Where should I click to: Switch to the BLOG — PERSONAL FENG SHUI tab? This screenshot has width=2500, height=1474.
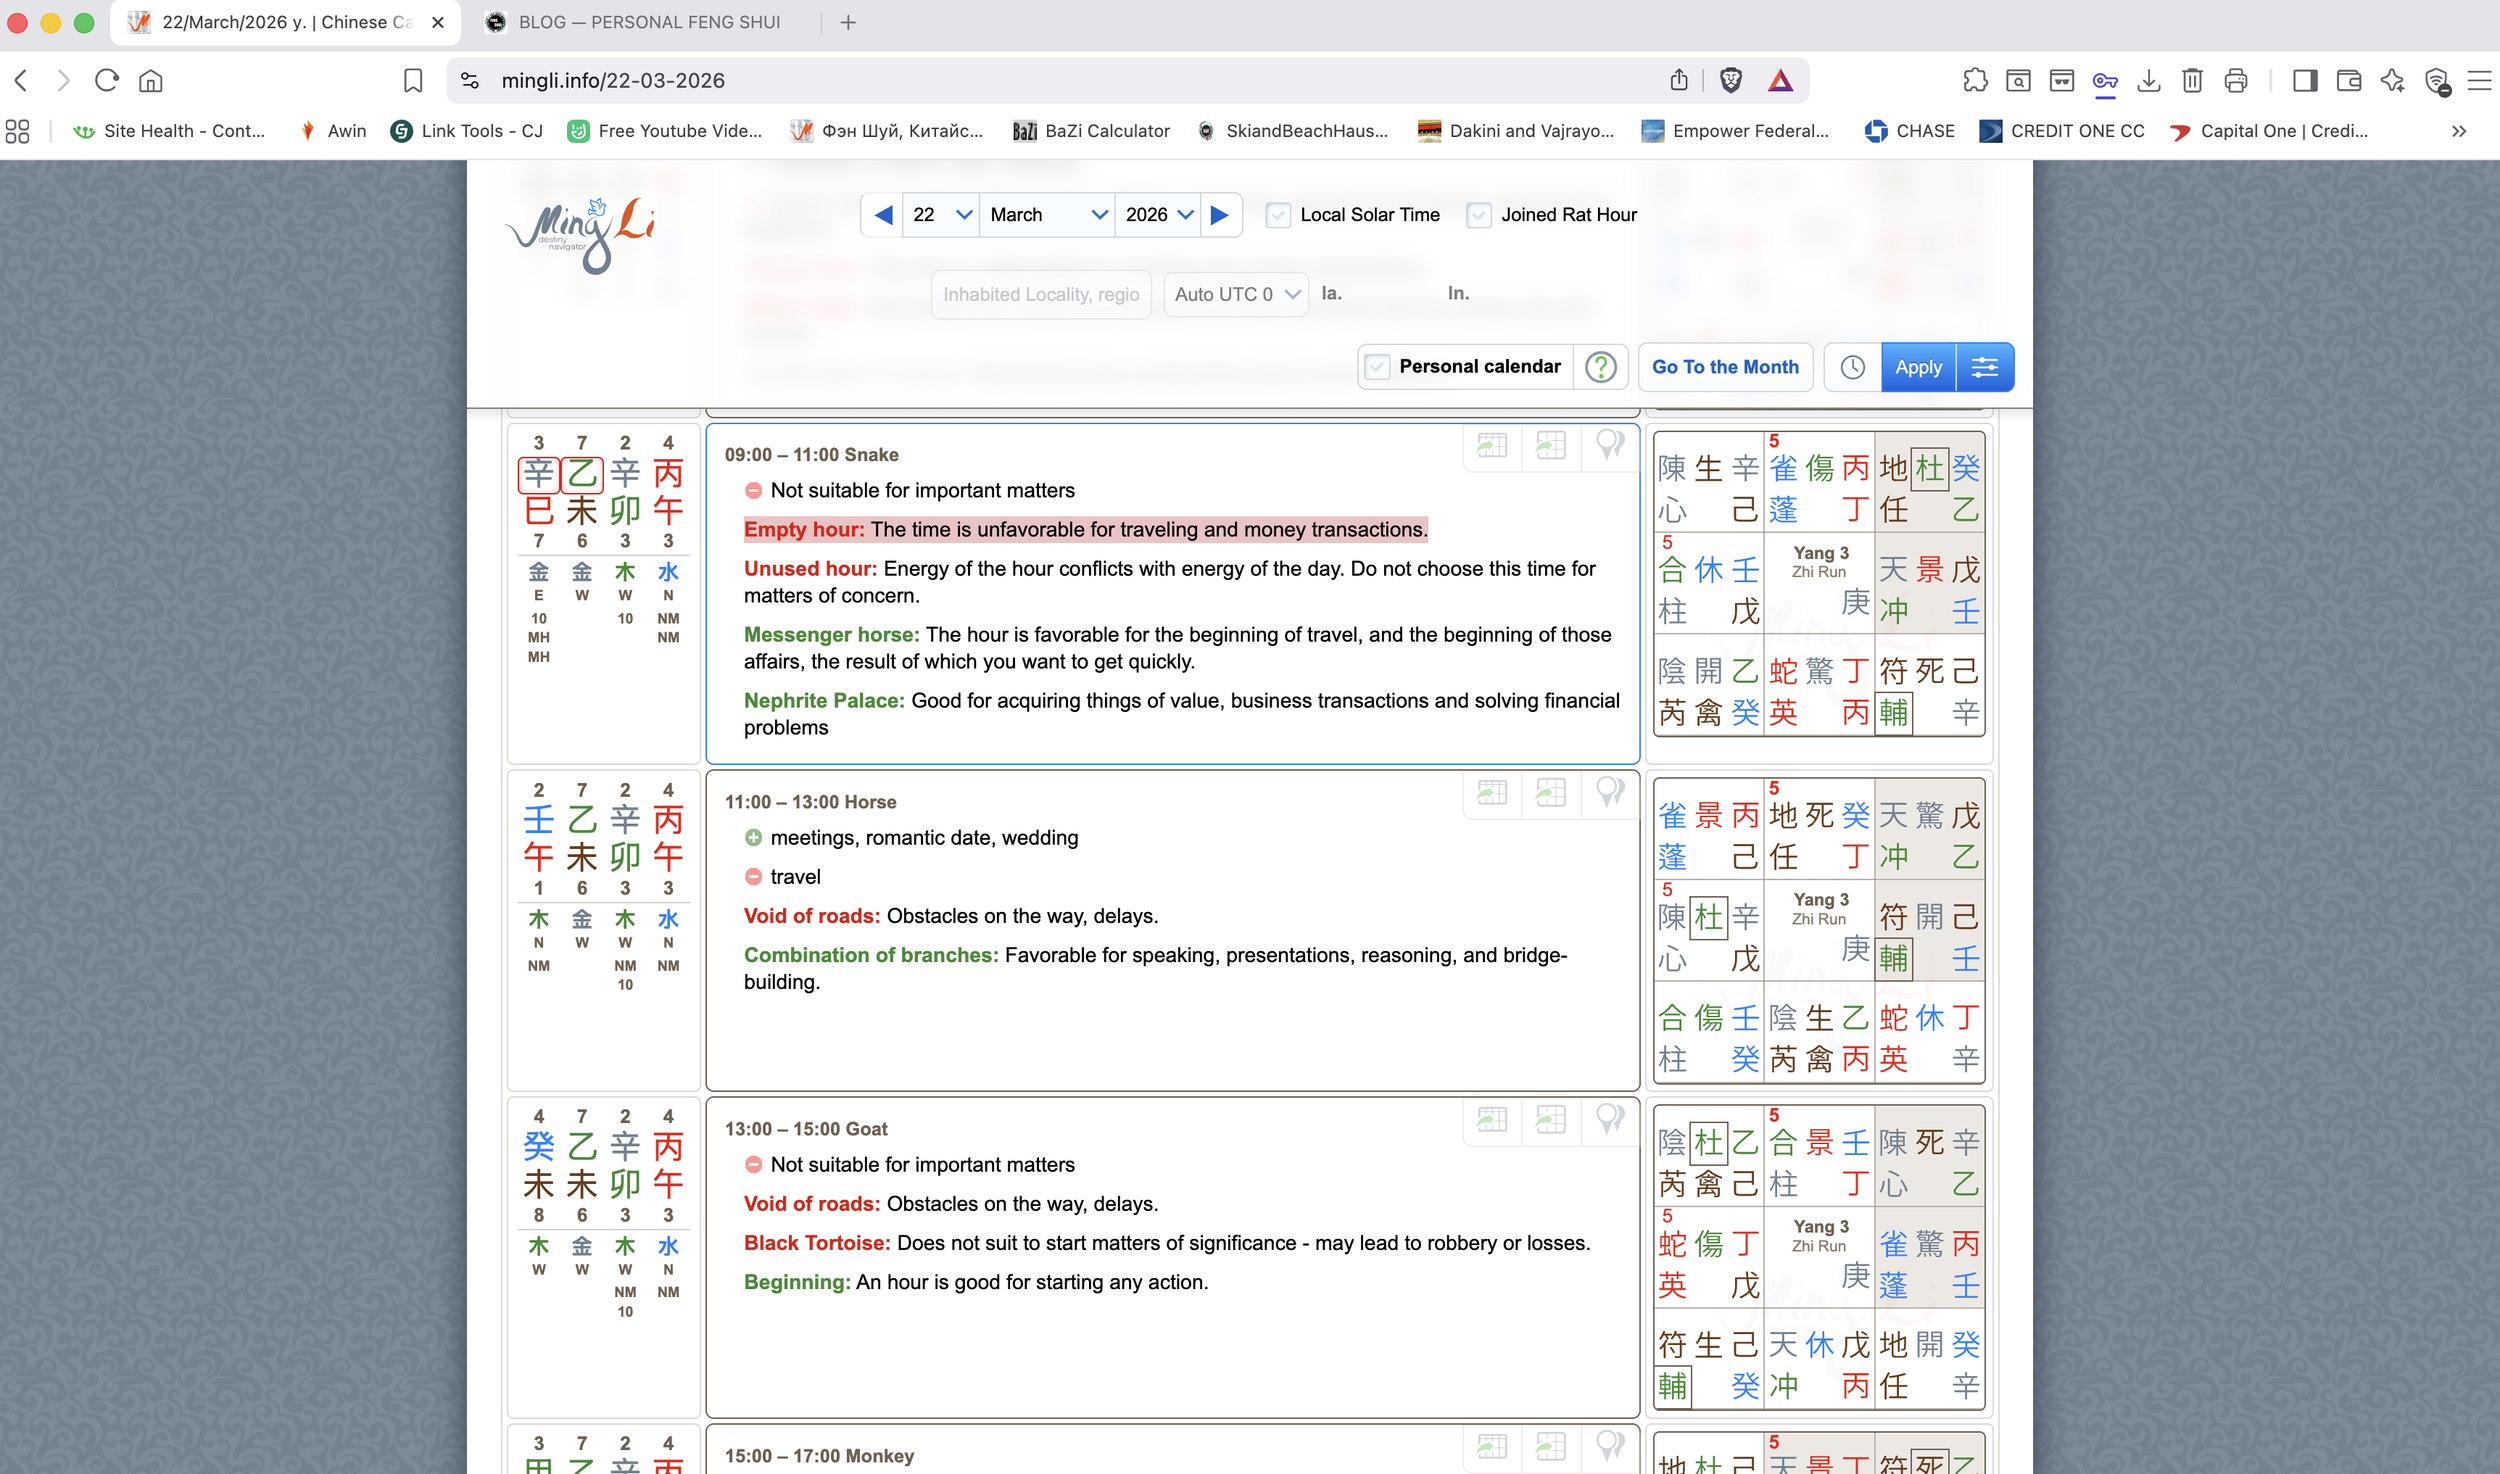648,22
